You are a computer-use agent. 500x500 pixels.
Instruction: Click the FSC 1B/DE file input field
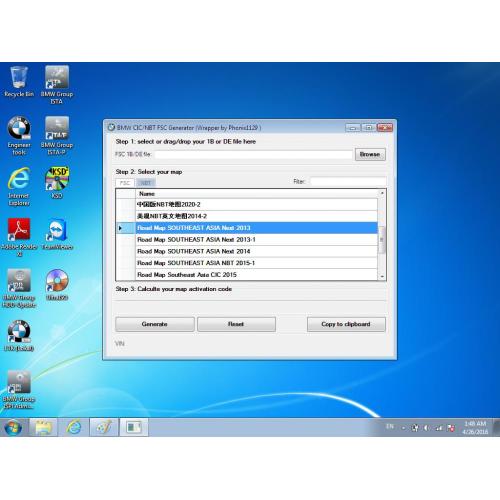click(253, 154)
